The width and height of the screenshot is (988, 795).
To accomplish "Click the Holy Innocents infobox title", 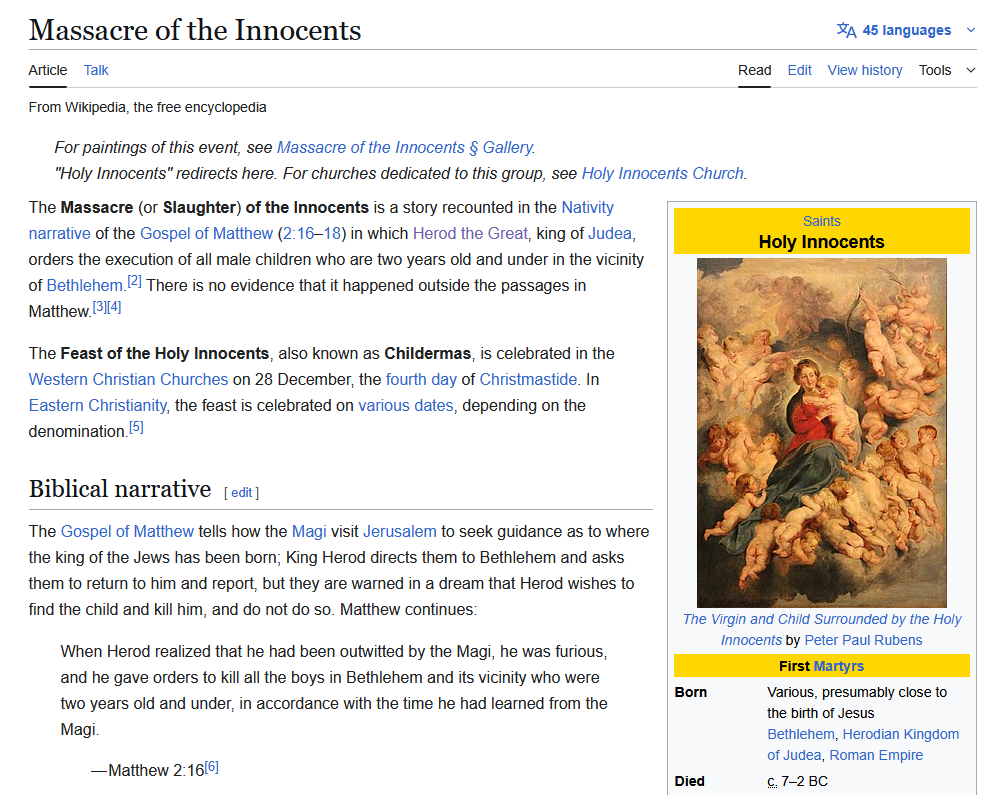I will pyautogui.click(x=821, y=242).
